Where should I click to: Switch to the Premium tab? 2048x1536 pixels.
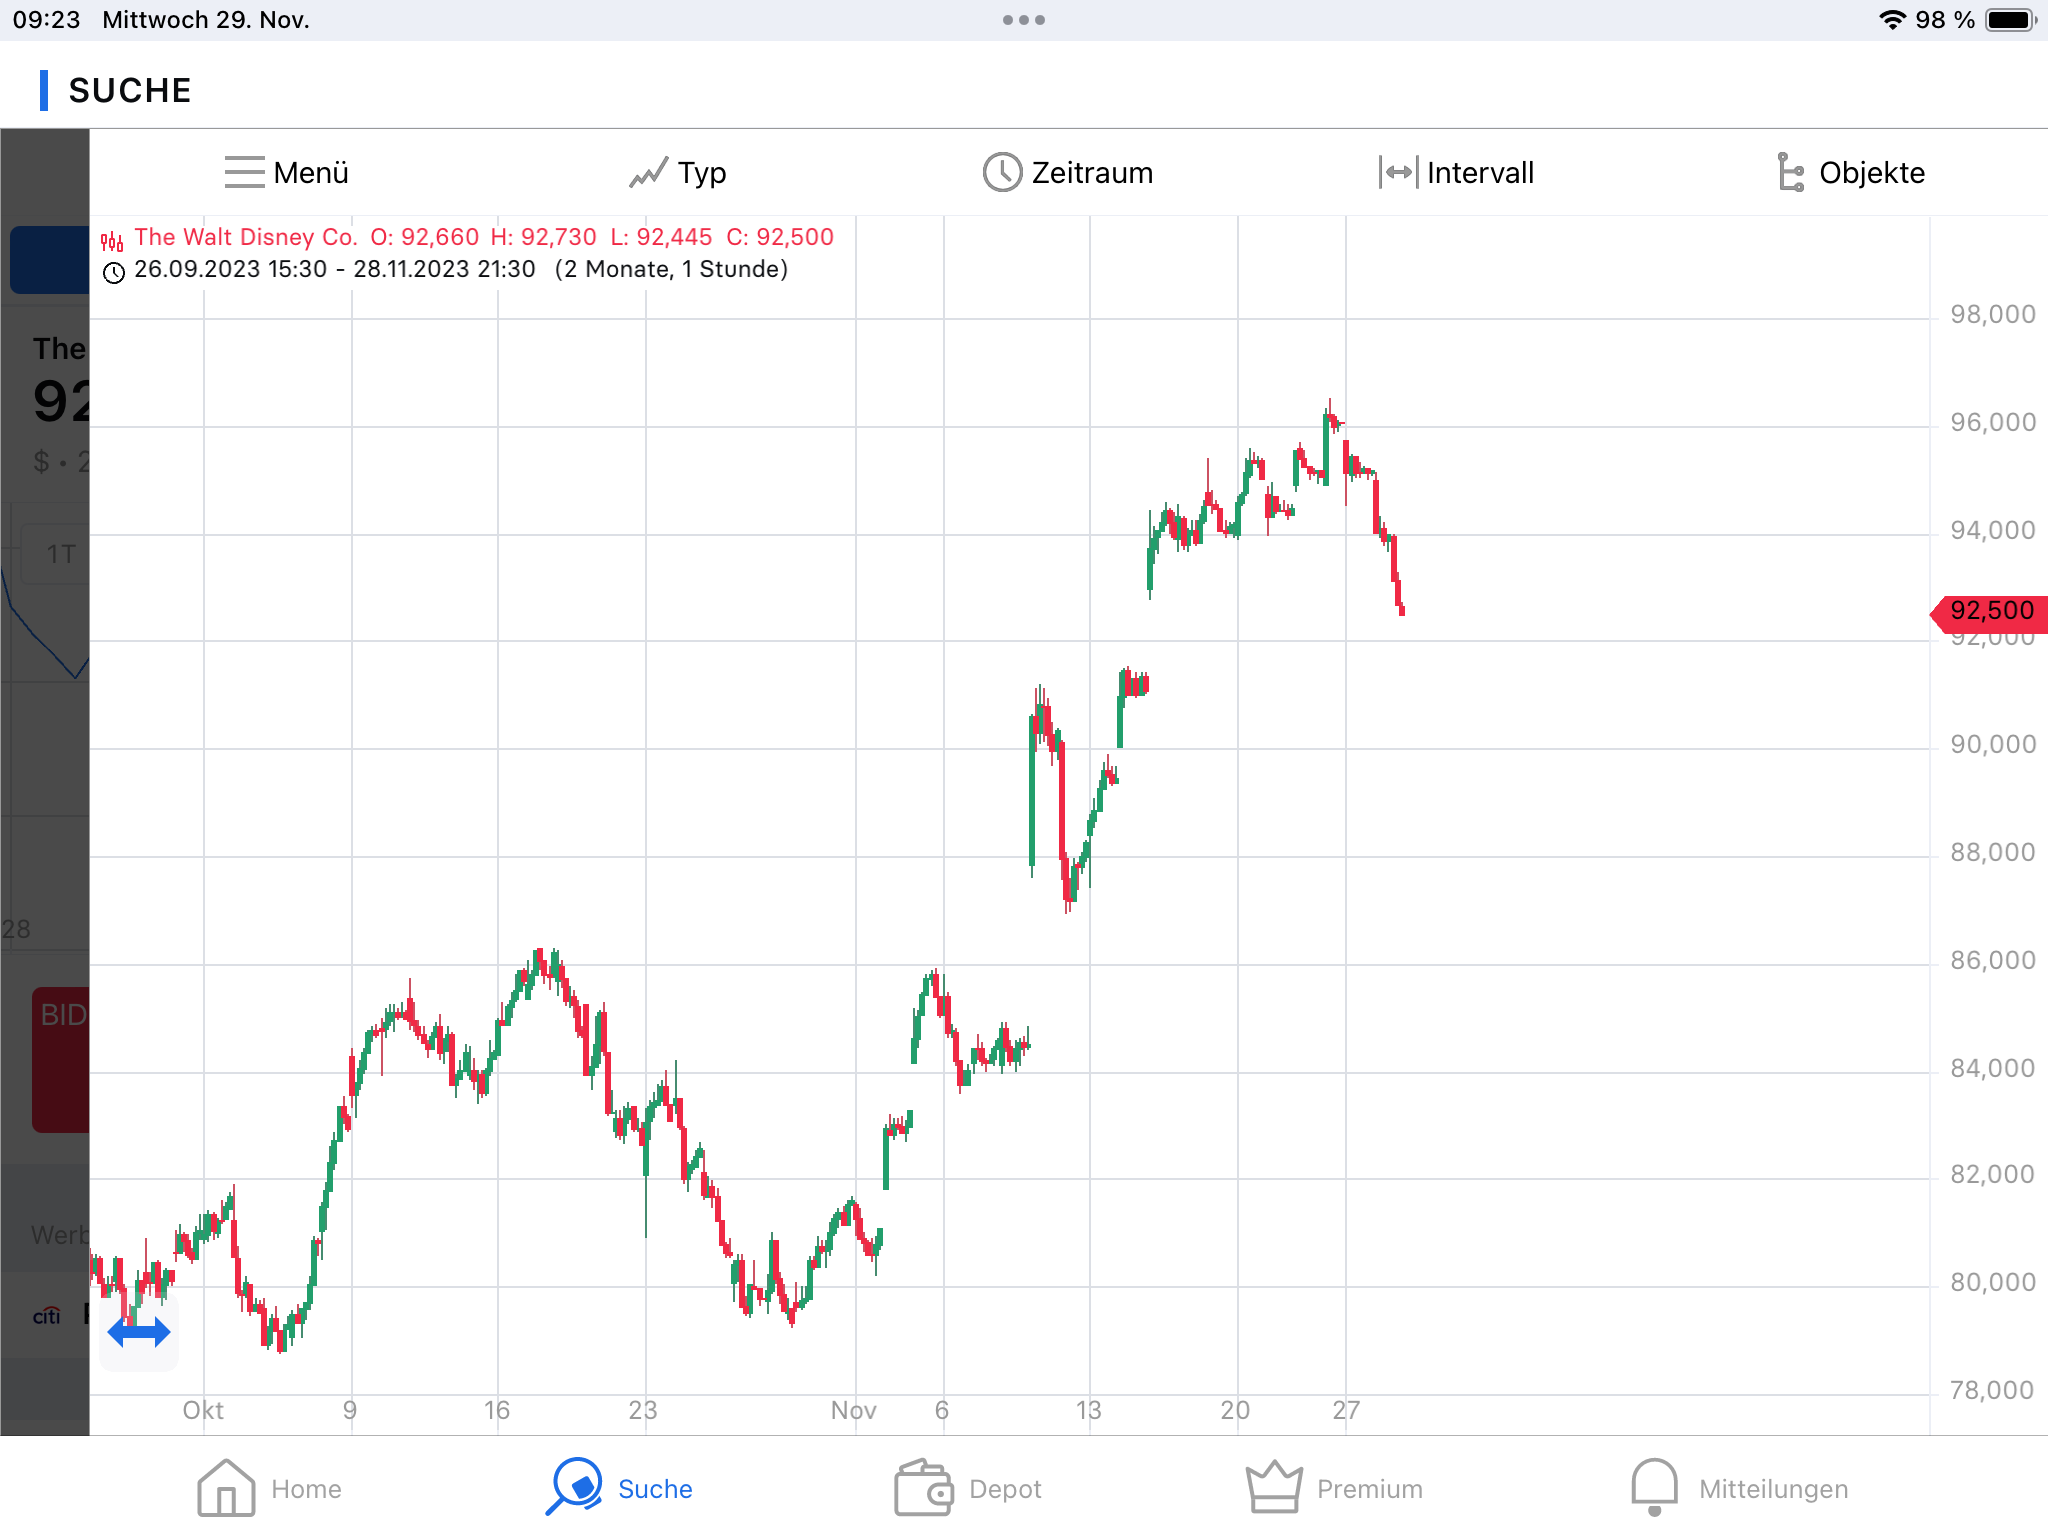pos(1369,1489)
